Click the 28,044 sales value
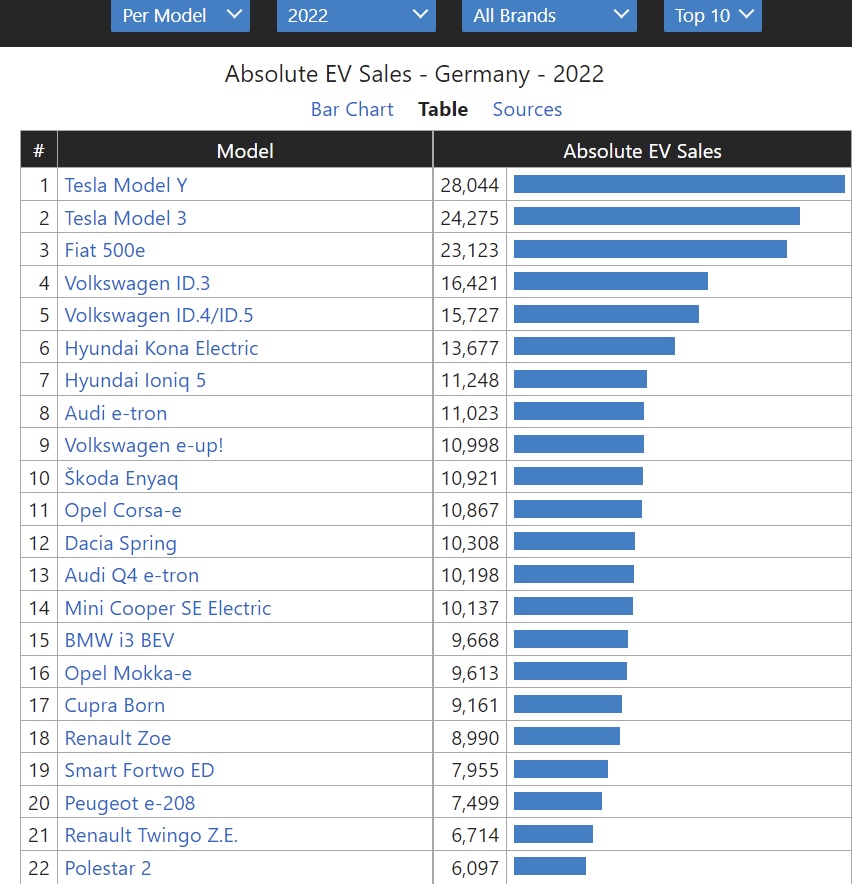Screen dimensions: 852x884 click(470, 185)
